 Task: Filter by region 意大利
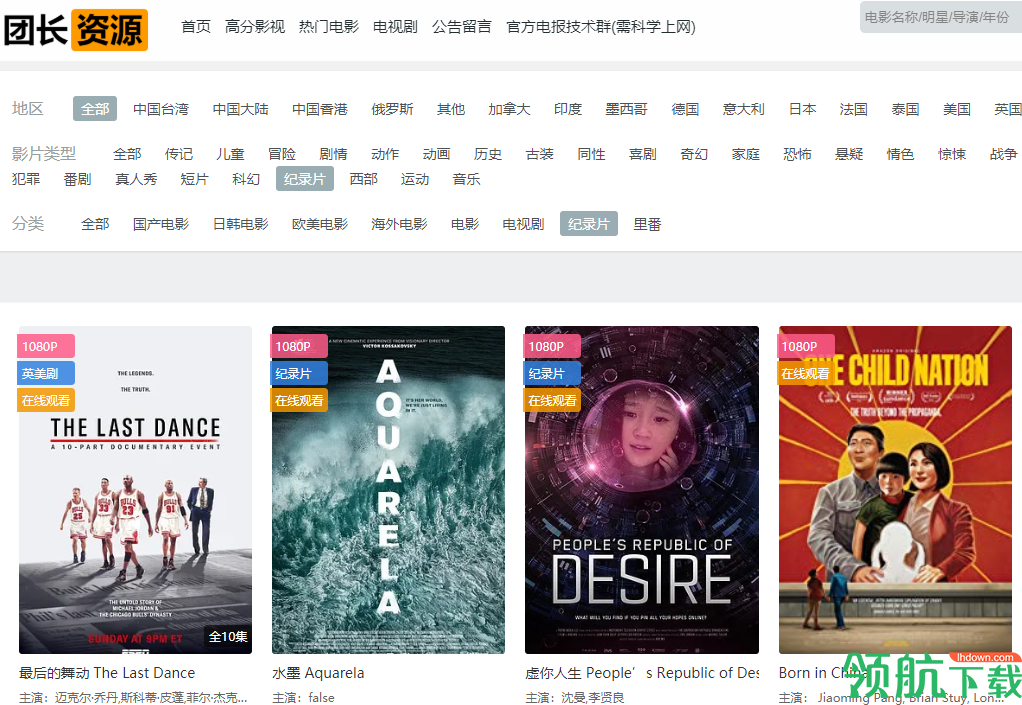coord(744,109)
